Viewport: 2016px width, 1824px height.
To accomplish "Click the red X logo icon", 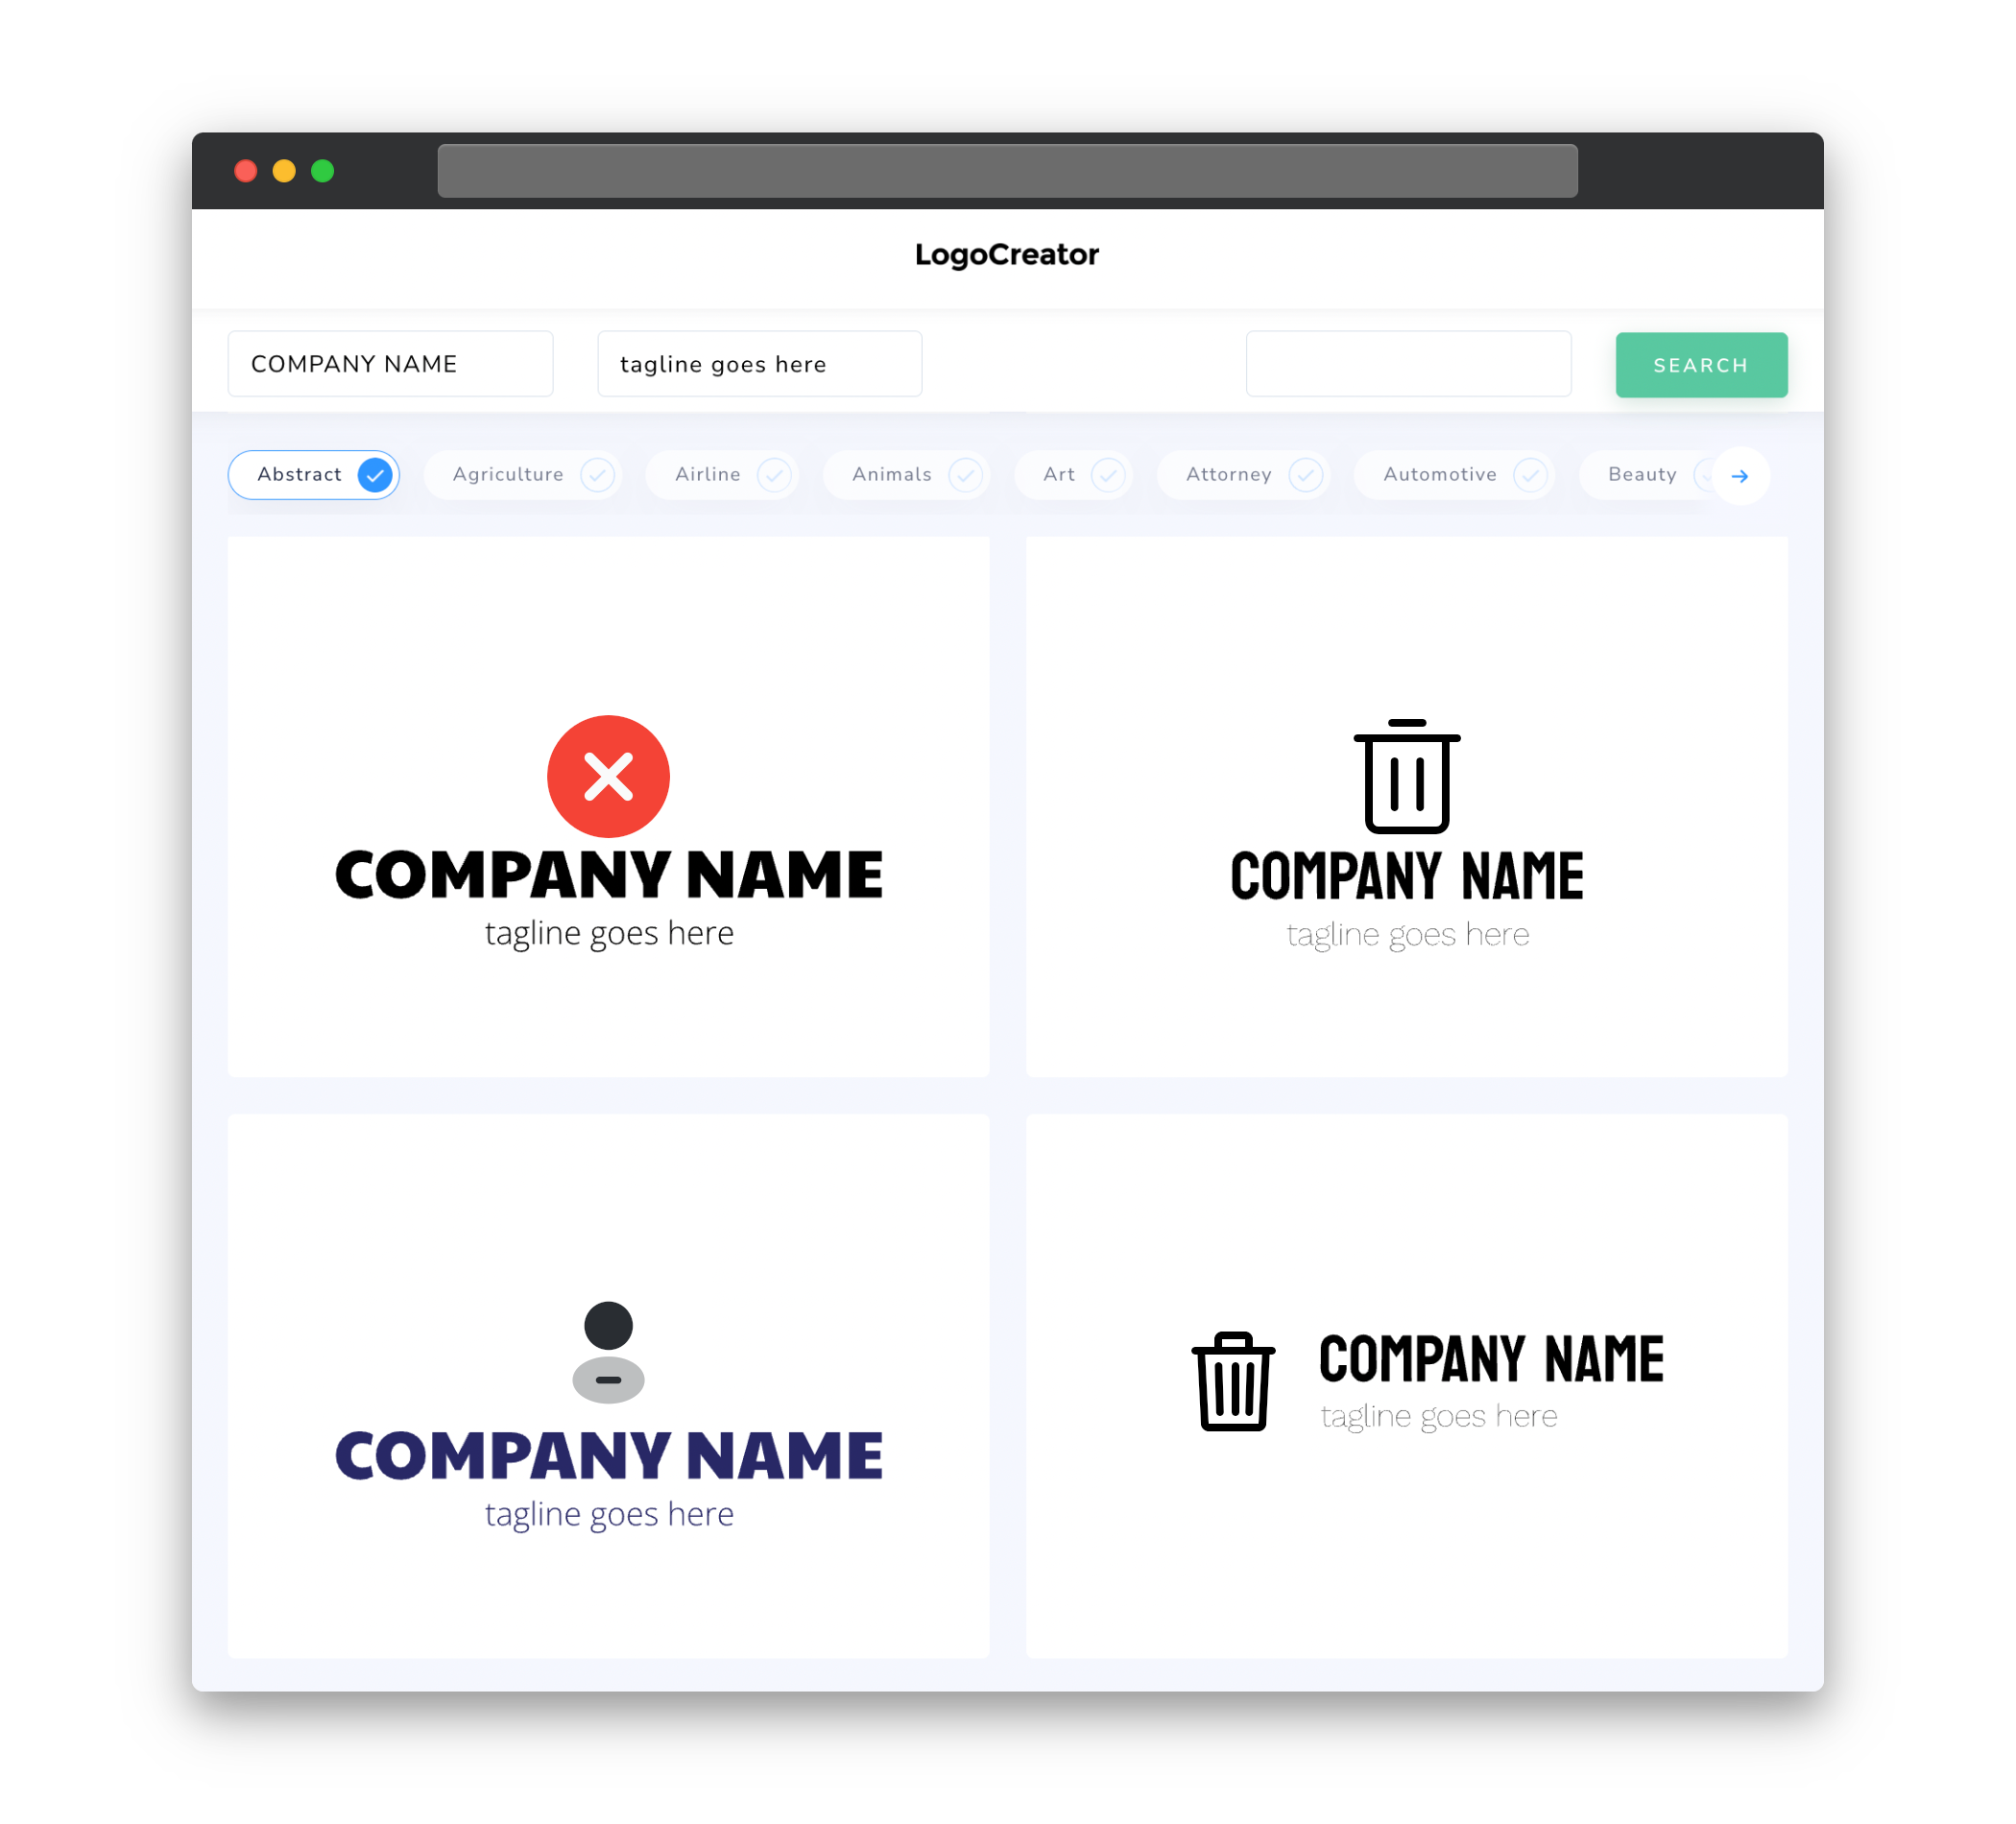I will tap(608, 774).
